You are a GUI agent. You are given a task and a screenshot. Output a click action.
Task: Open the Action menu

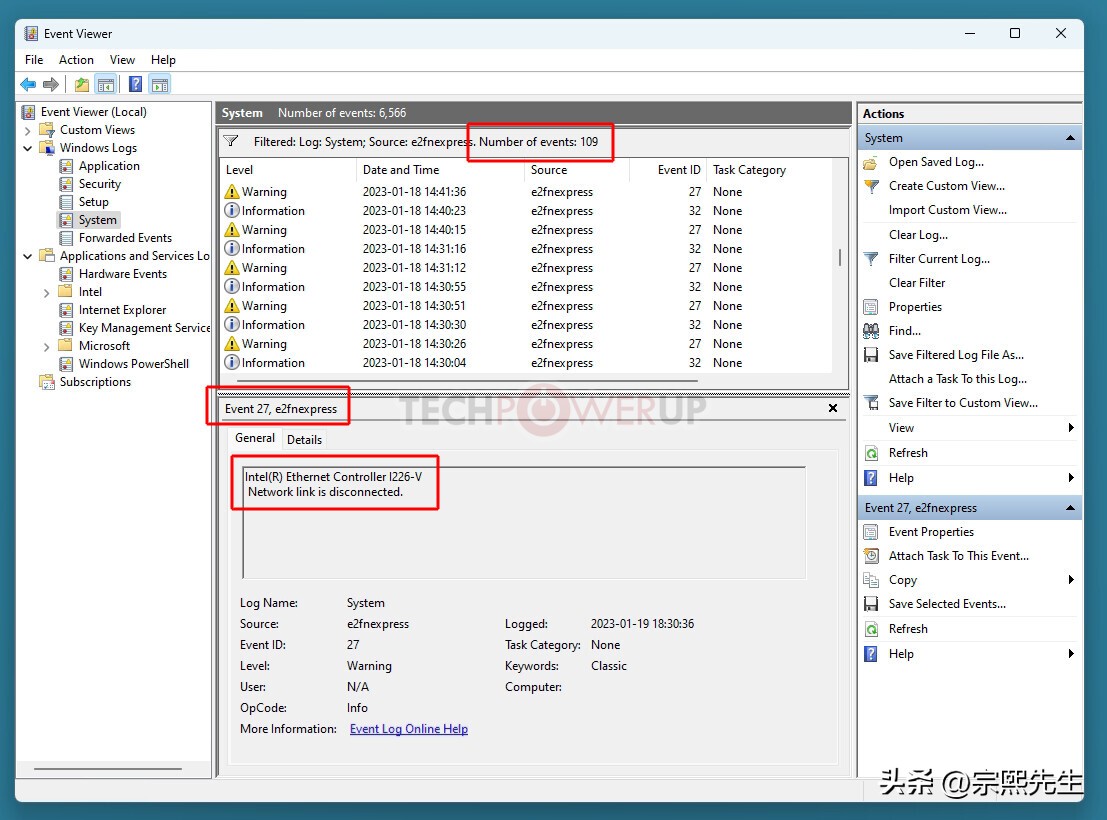coord(76,60)
